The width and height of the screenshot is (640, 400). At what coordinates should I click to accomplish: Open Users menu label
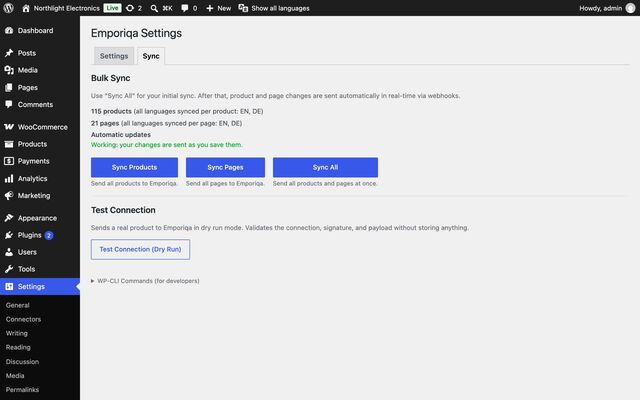pyautogui.click(x=27, y=252)
